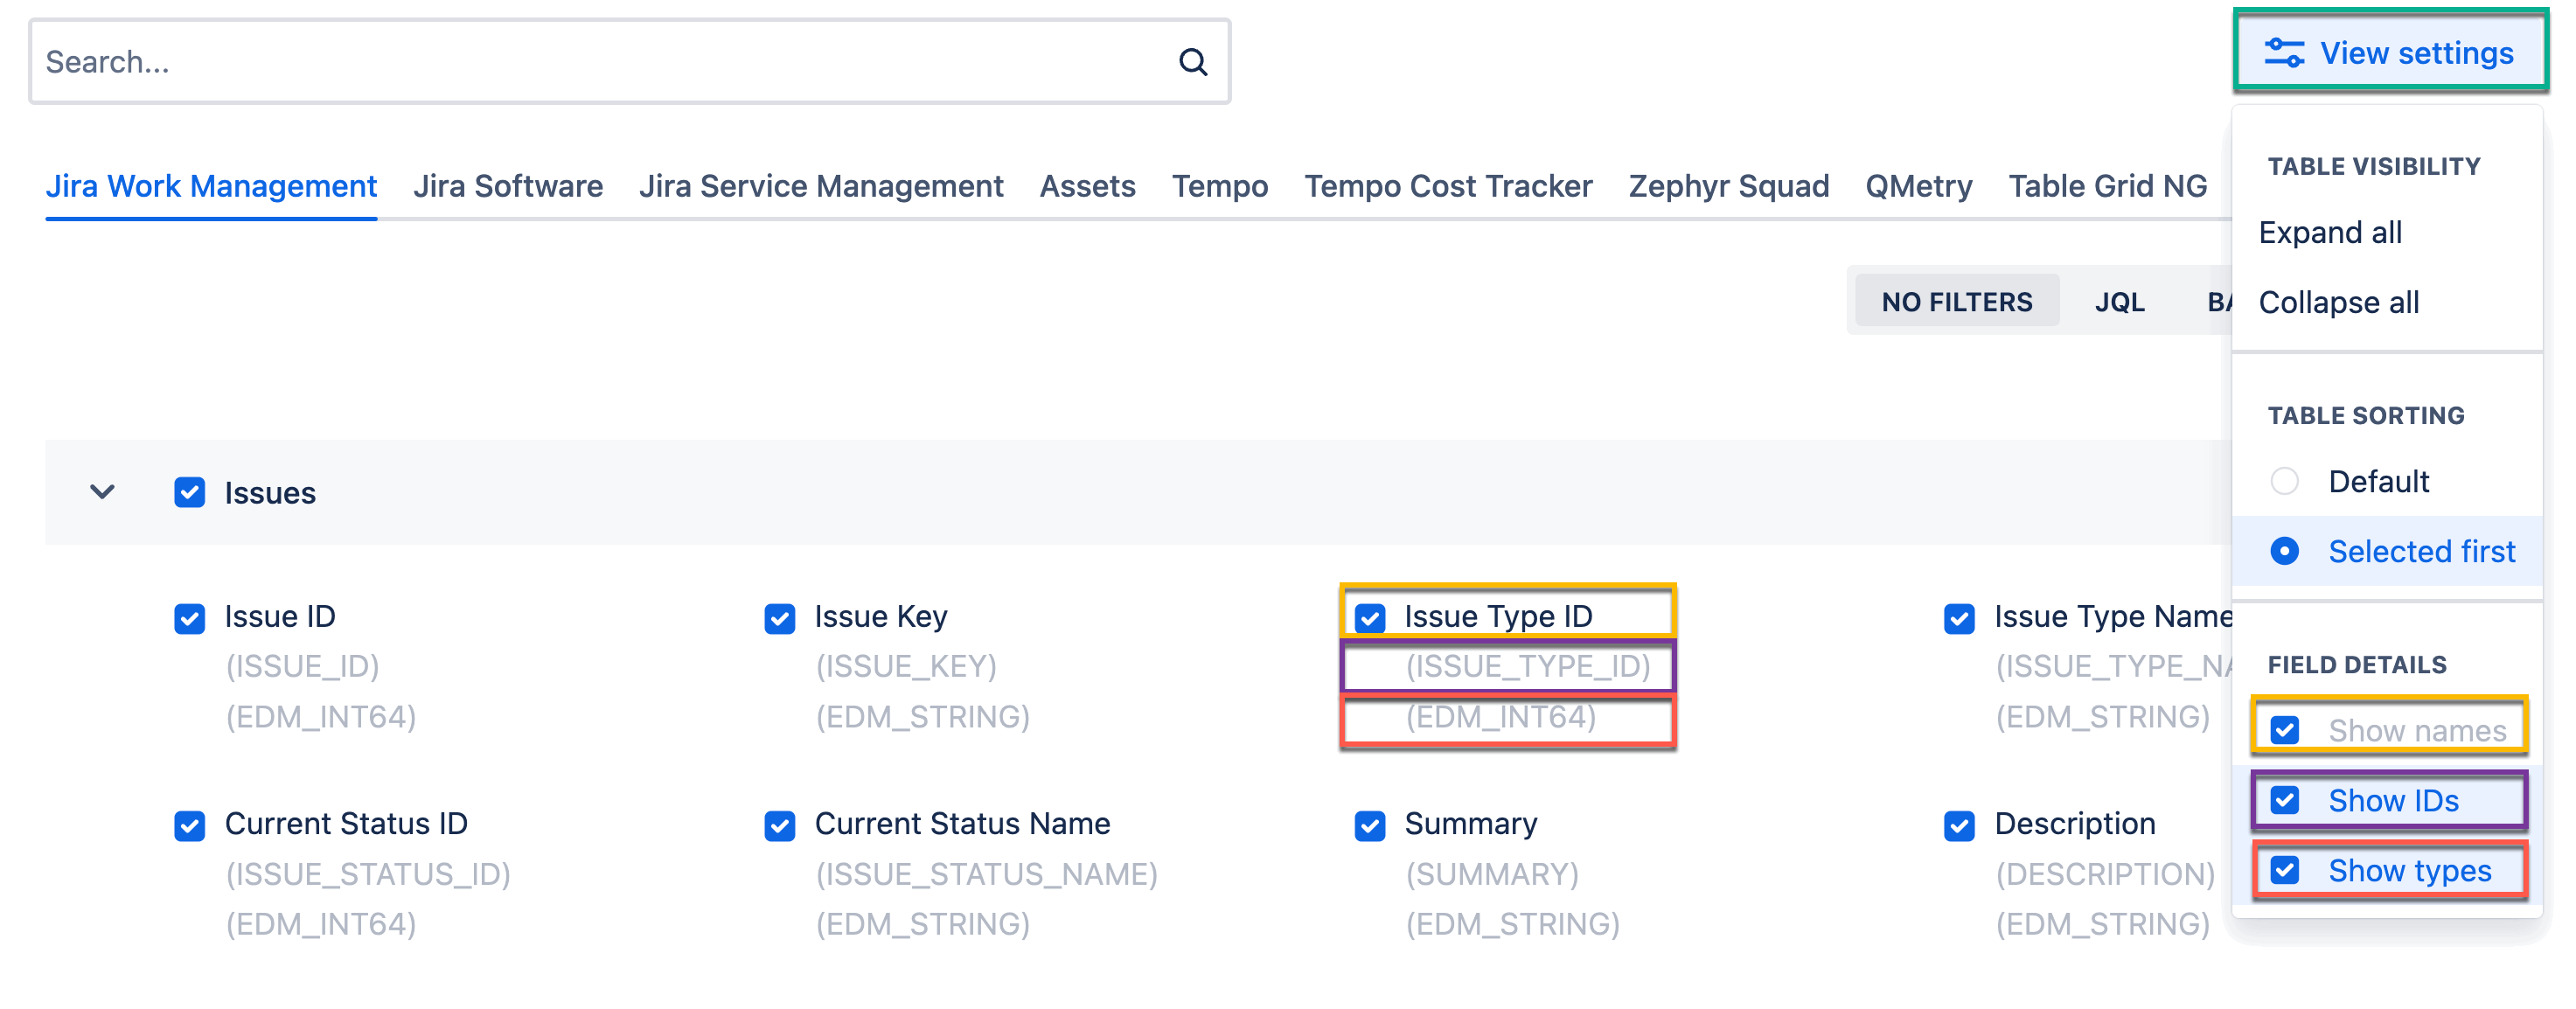Collapse the Issues table chevron
The width and height of the screenshot is (2576, 1009).
point(102,492)
